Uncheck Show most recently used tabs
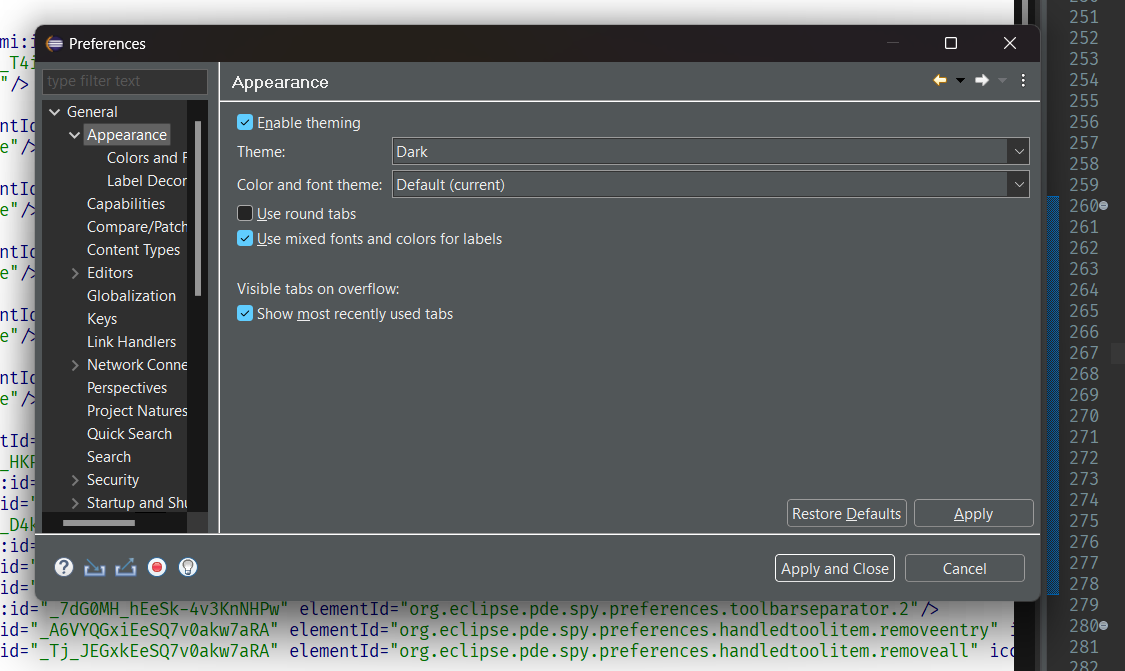Image resolution: width=1125 pixels, height=671 pixels. coord(244,313)
